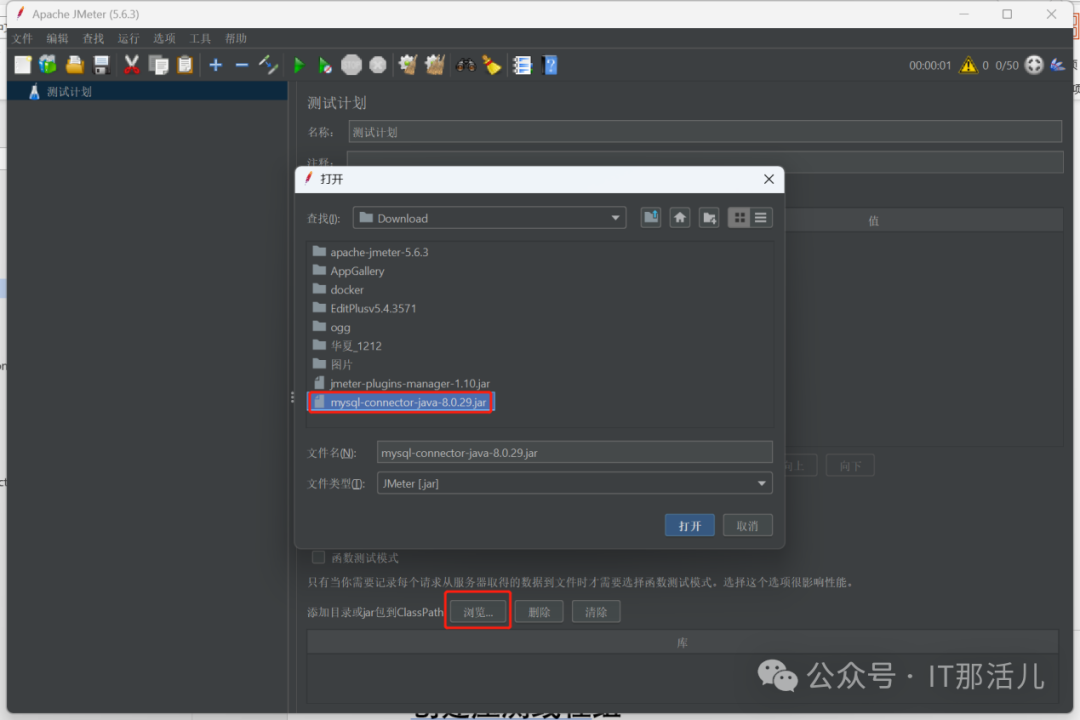Click the 删除 ClassPath button
The height and width of the screenshot is (720, 1080).
tap(539, 611)
